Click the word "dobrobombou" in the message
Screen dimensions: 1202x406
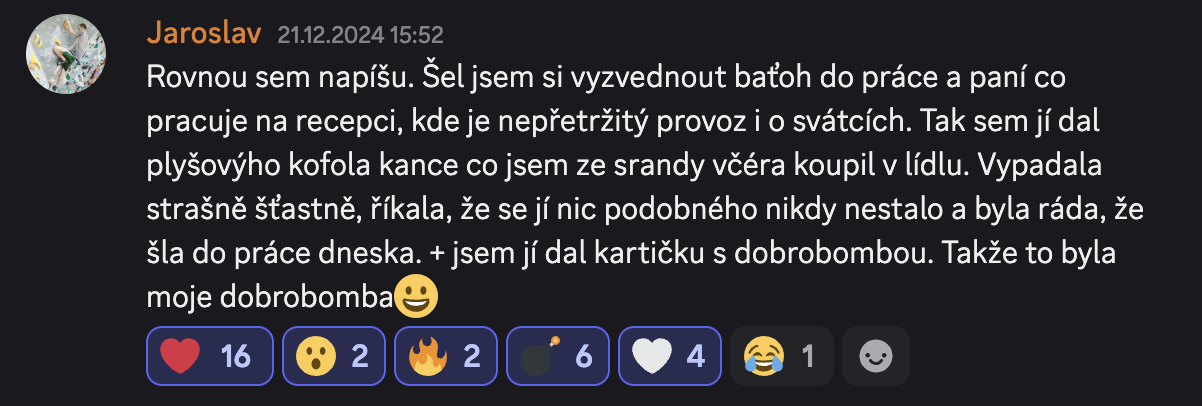[x=834, y=254]
